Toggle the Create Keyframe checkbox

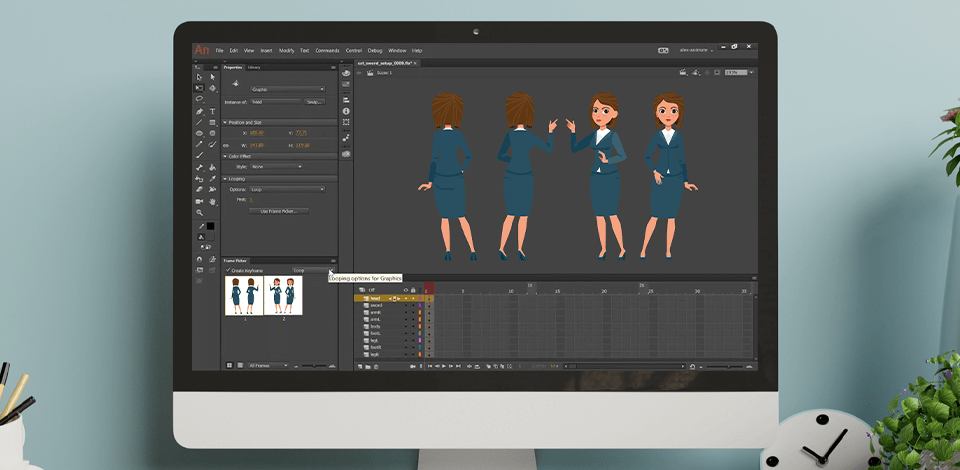[x=228, y=270]
